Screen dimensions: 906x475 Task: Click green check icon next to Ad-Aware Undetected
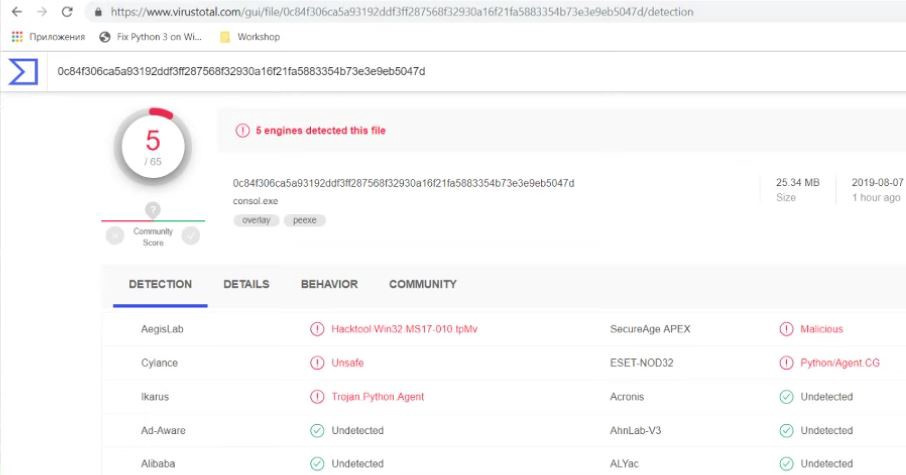coord(317,431)
